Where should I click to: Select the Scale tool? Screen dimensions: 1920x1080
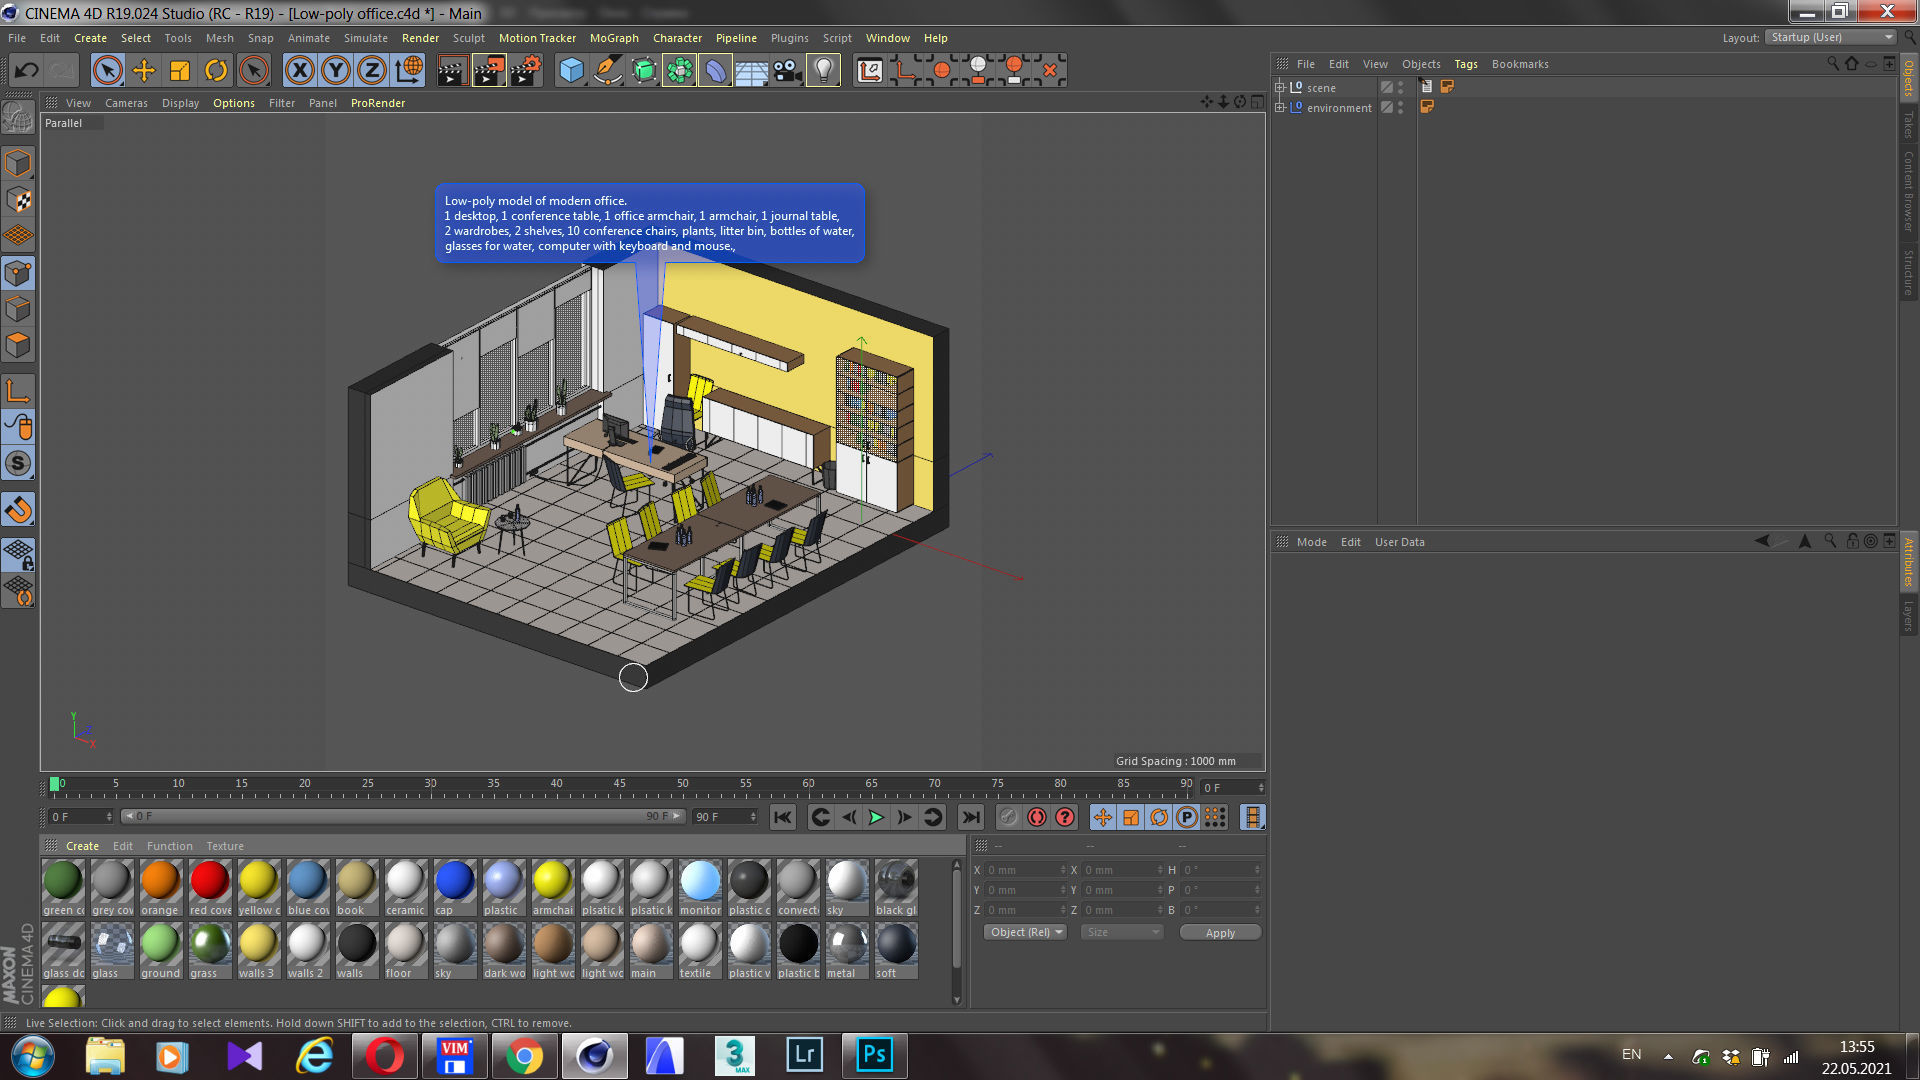[180, 70]
